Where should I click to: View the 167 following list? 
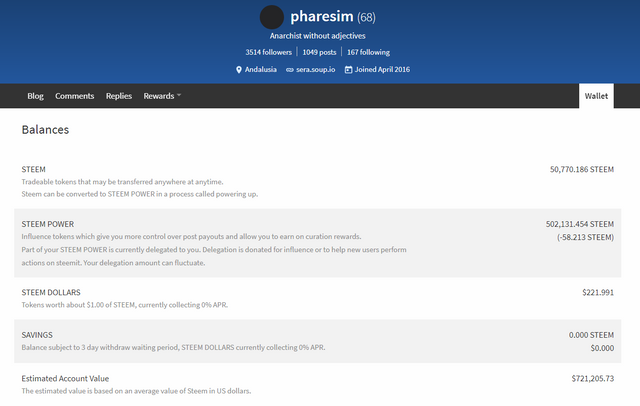[368, 52]
